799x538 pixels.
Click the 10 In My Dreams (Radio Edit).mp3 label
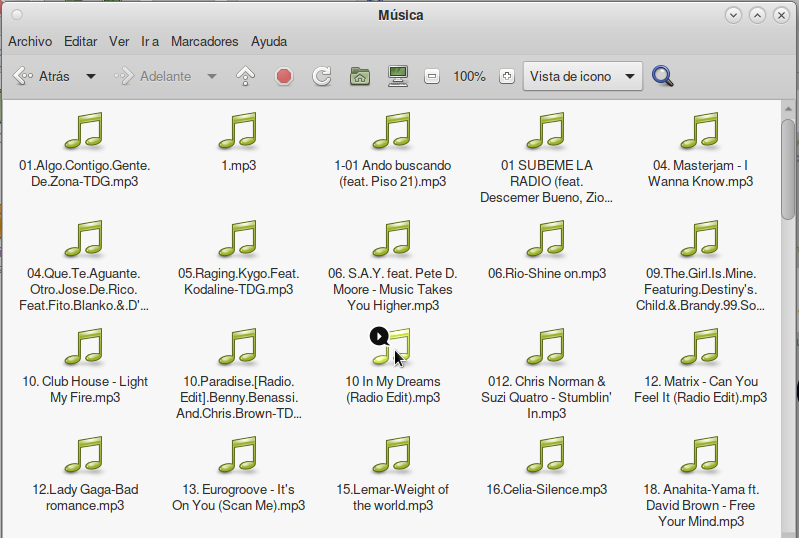point(392,390)
